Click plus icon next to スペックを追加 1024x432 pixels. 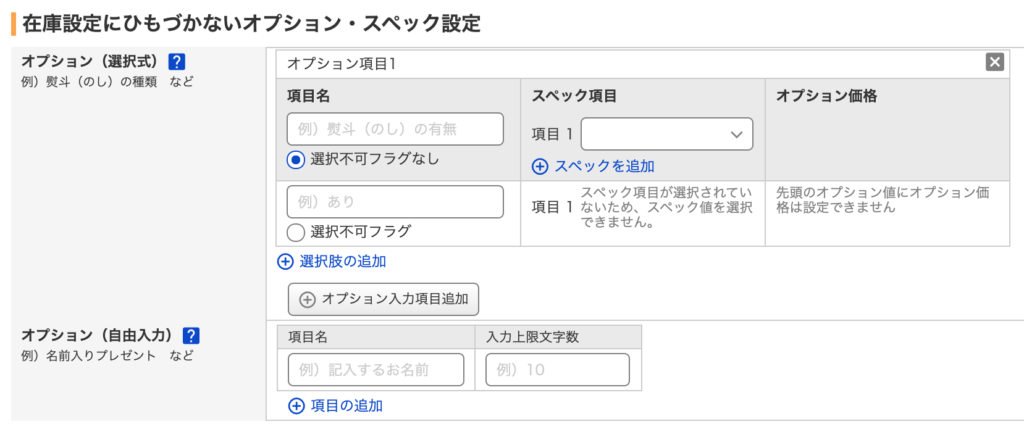[540, 166]
